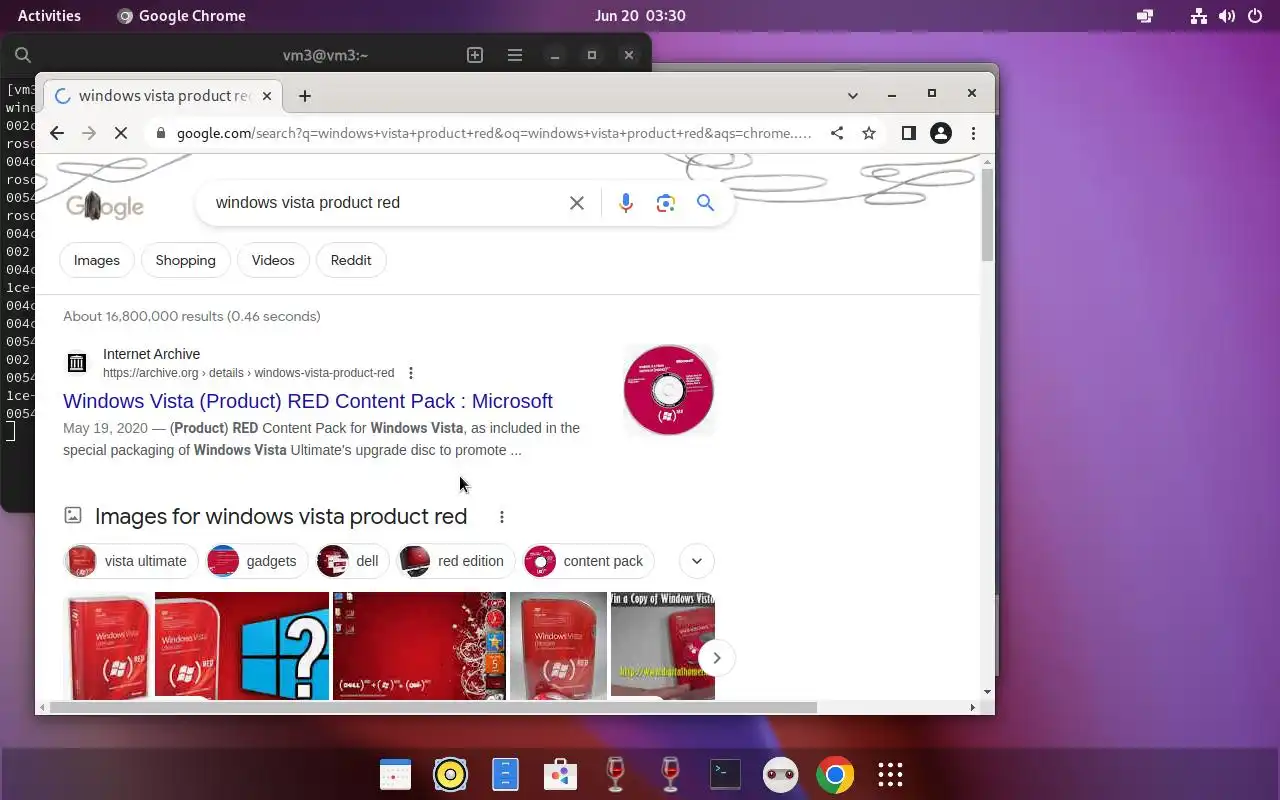Open the tab search dropdown in Chrome
The width and height of the screenshot is (1280, 800).
pyautogui.click(x=853, y=96)
